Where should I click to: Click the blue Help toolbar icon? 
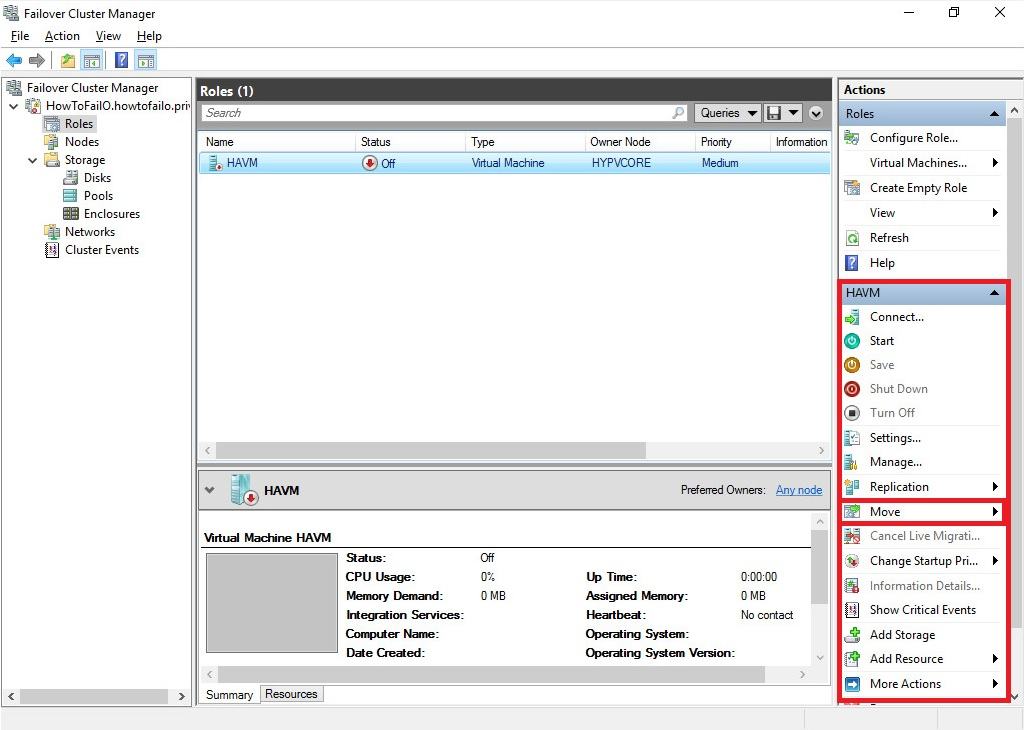point(121,61)
